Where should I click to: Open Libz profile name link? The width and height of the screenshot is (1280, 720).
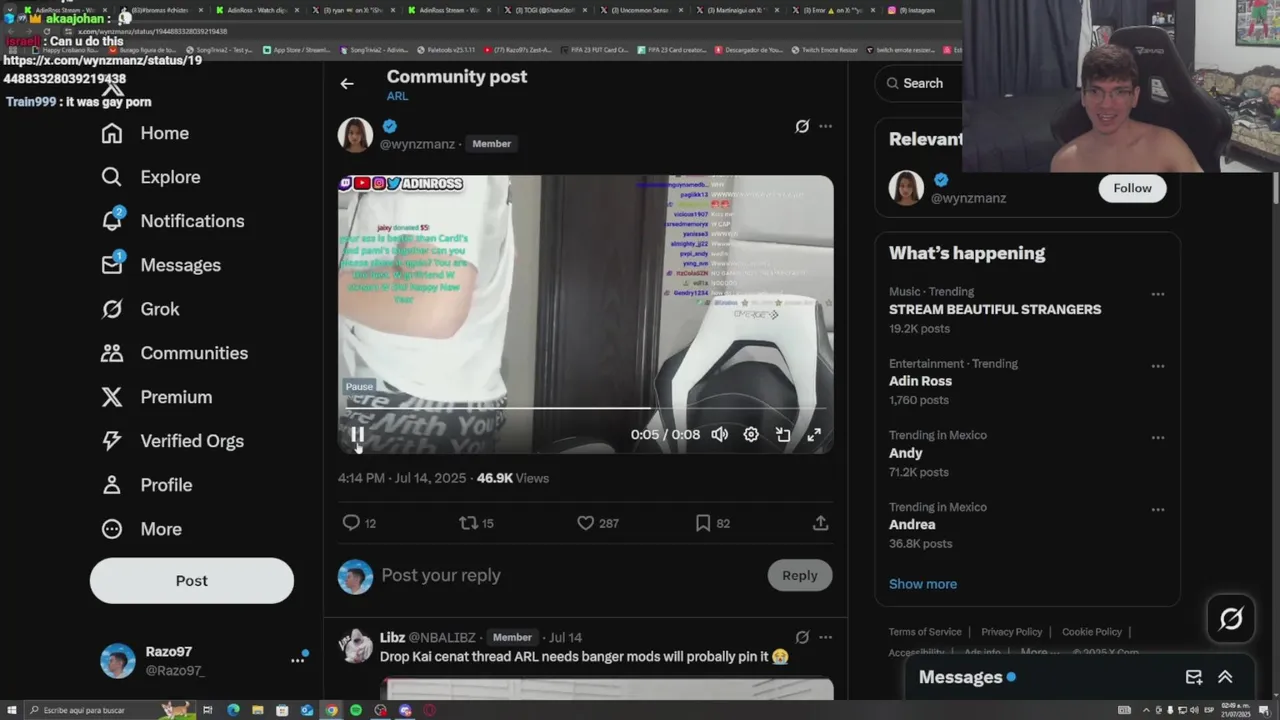(392, 637)
